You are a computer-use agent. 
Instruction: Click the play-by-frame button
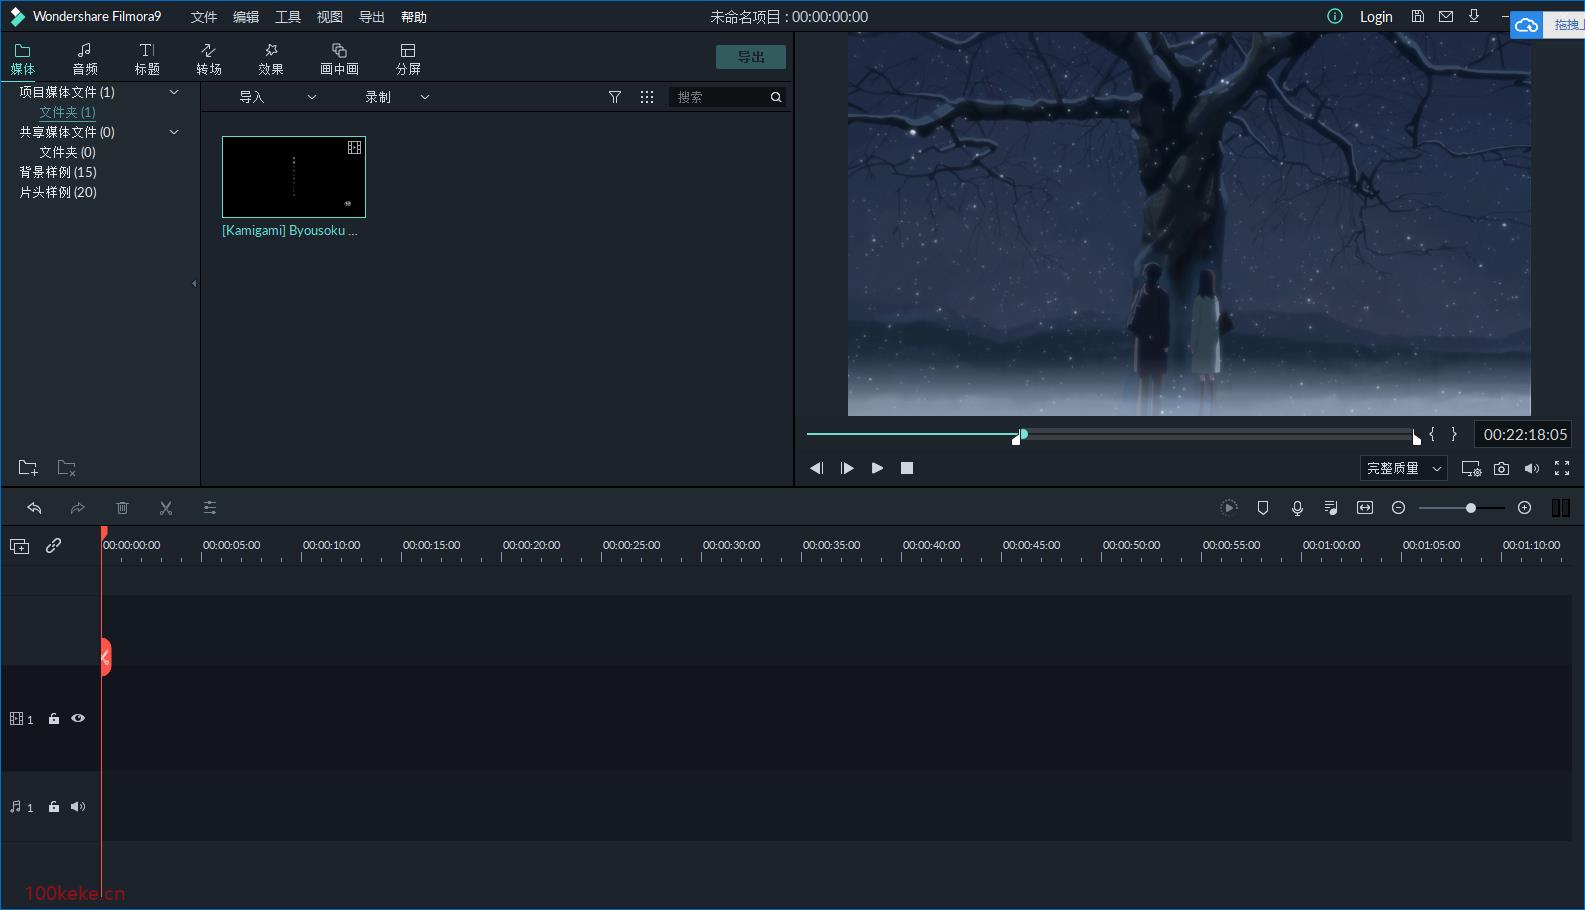(x=847, y=468)
